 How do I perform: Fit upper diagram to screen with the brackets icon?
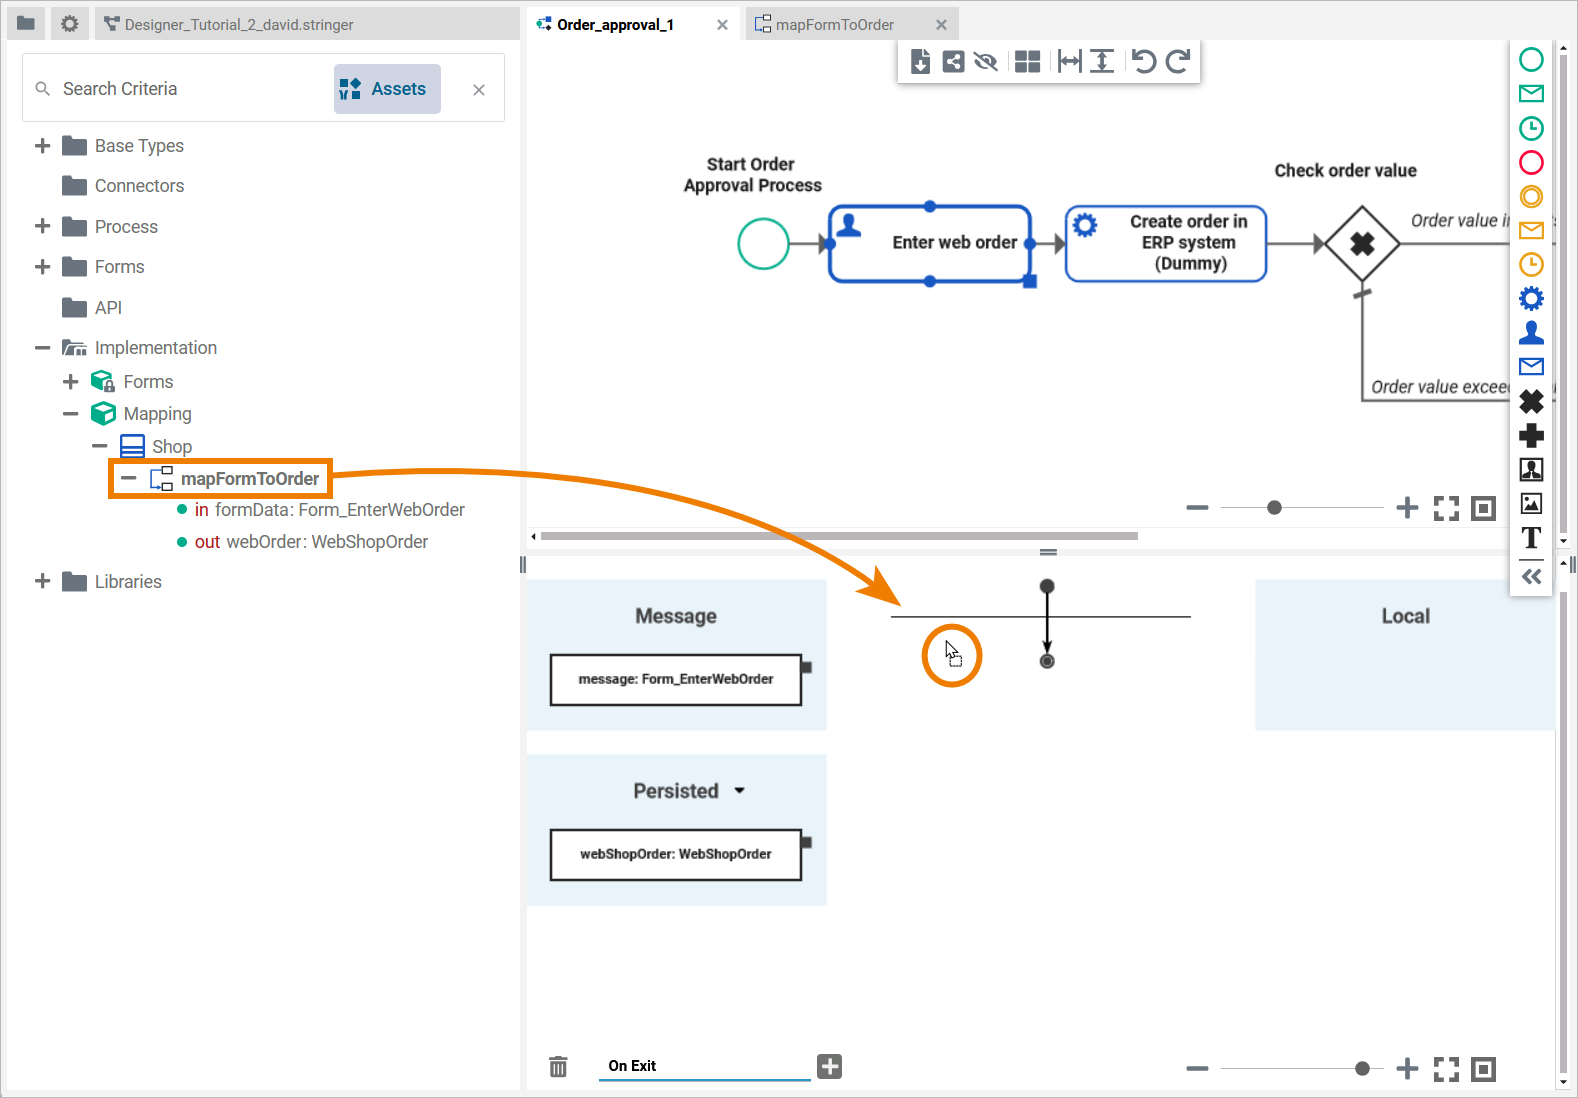coord(1446,508)
